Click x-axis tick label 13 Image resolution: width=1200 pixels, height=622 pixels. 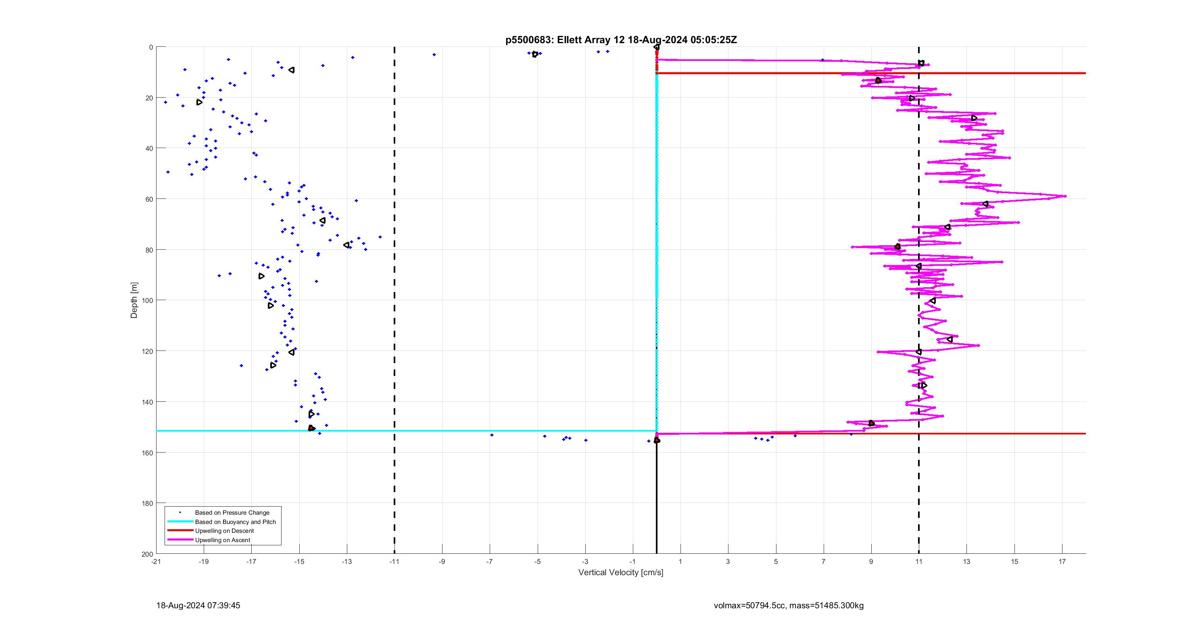coord(967,562)
